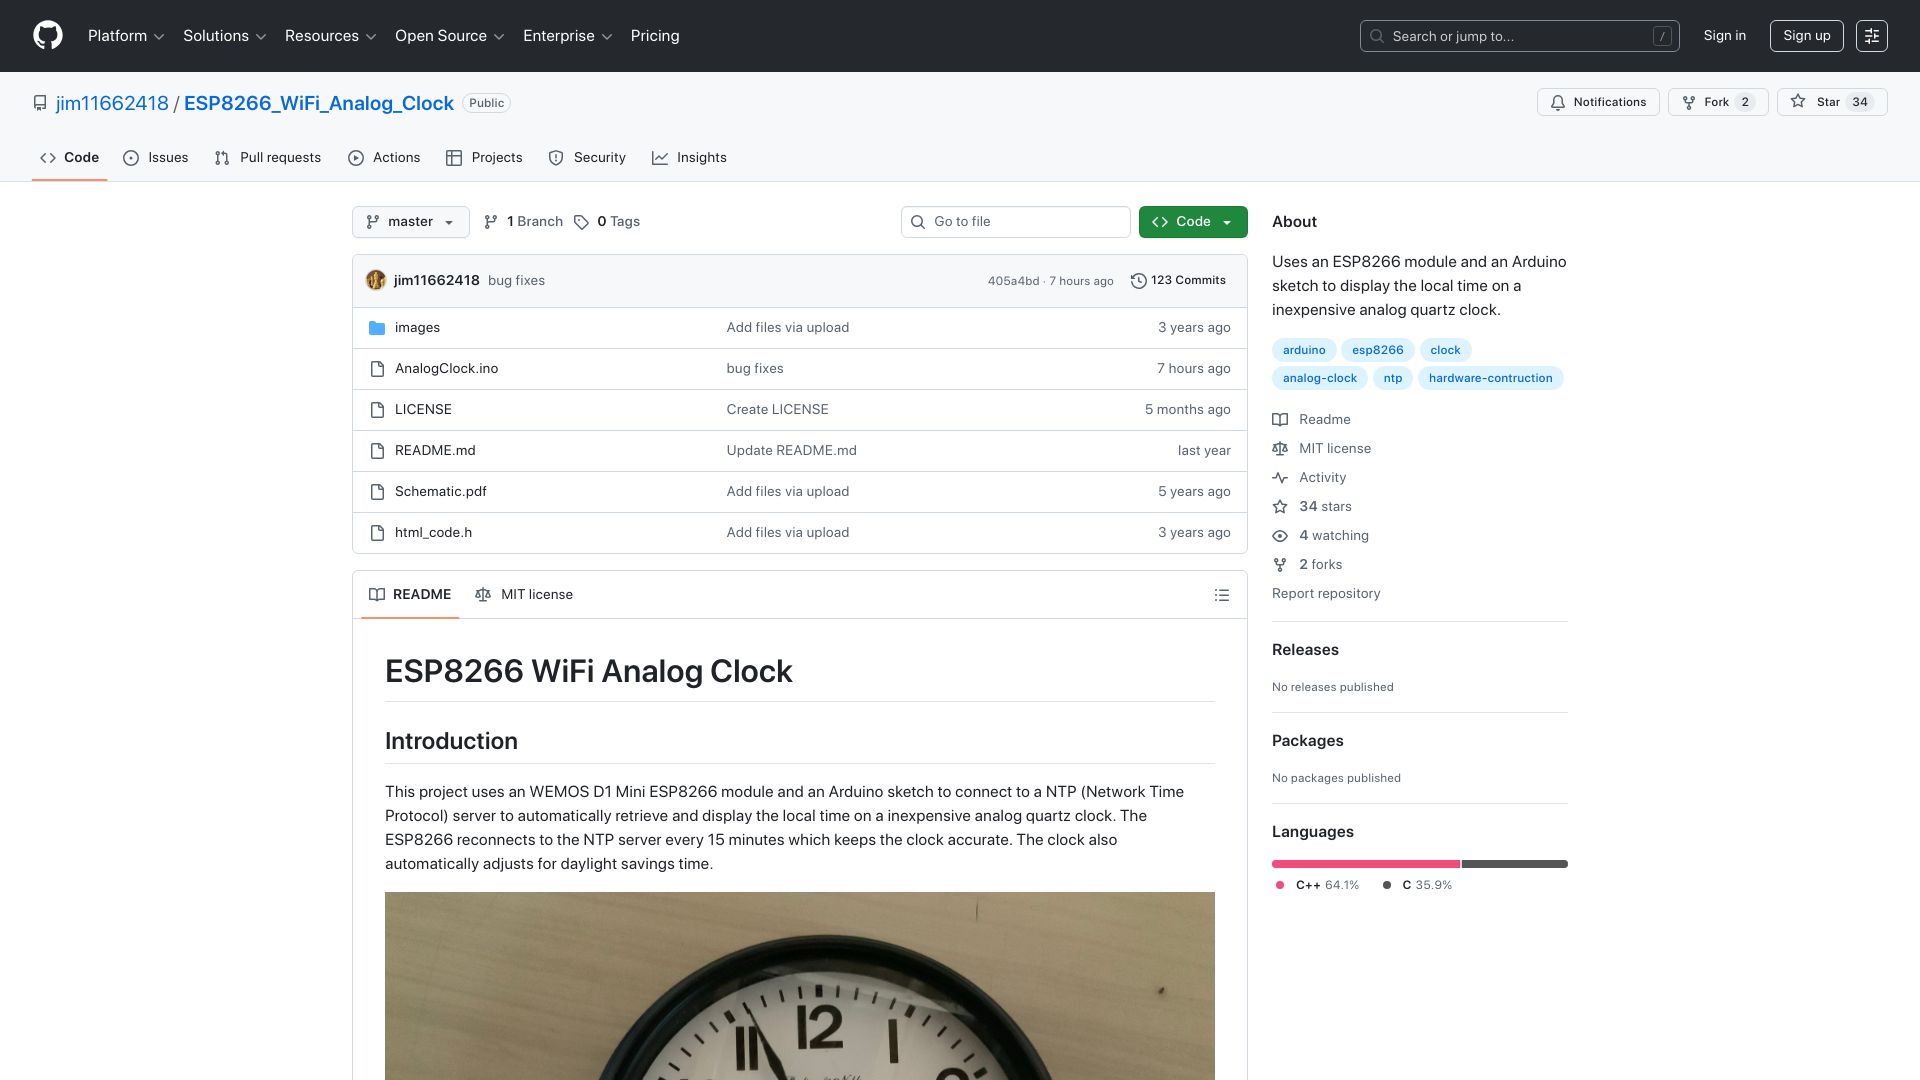Click the file icon beside Schematic.pdf

tap(377, 492)
